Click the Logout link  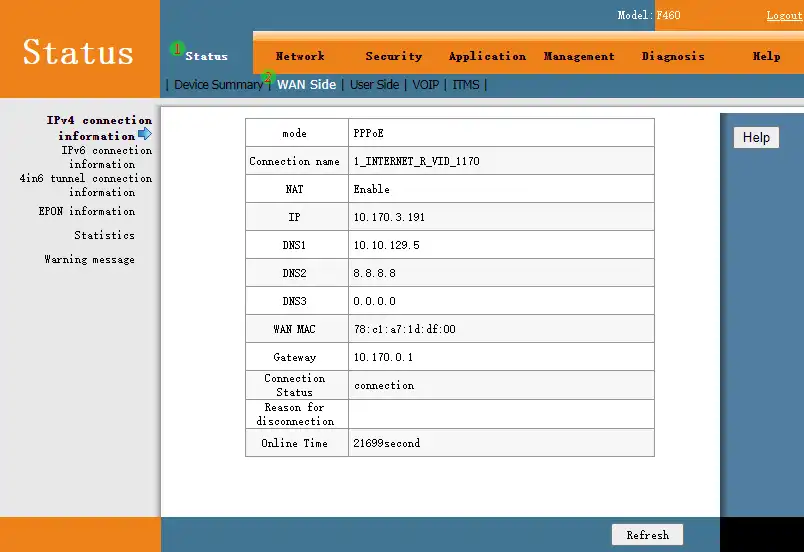click(x=784, y=16)
